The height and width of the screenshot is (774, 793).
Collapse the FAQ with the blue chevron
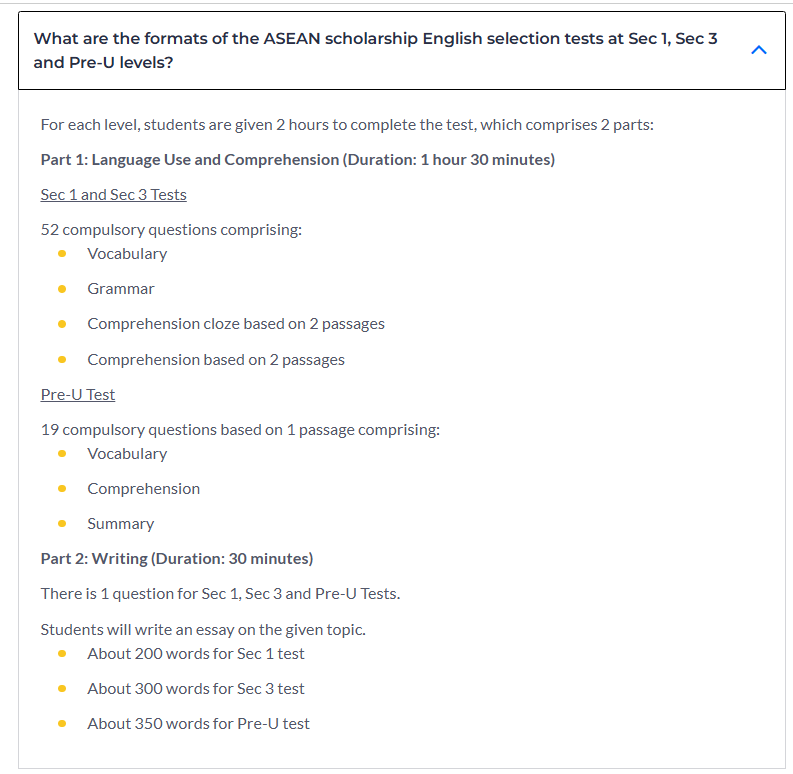[758, 50]
